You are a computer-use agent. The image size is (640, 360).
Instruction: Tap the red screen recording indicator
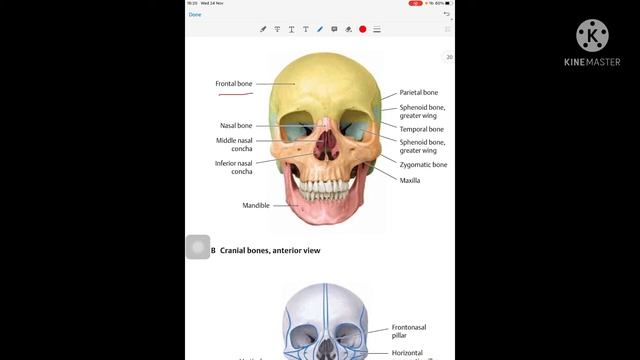[415, 3]
